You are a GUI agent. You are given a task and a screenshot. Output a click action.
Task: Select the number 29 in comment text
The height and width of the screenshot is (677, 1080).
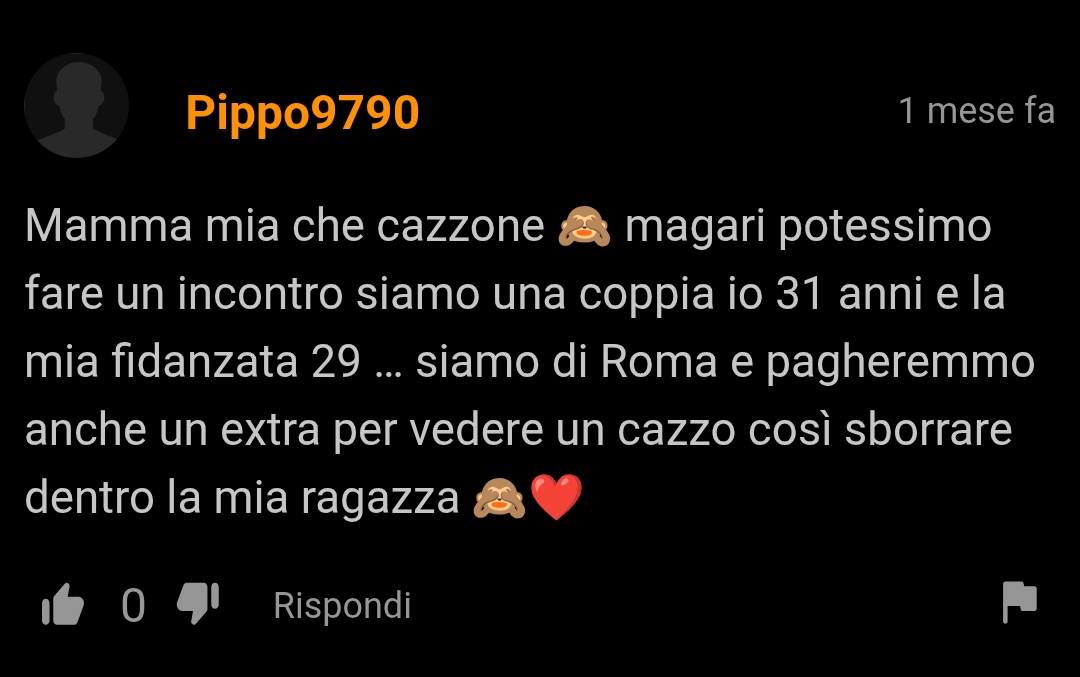[335, 362]
